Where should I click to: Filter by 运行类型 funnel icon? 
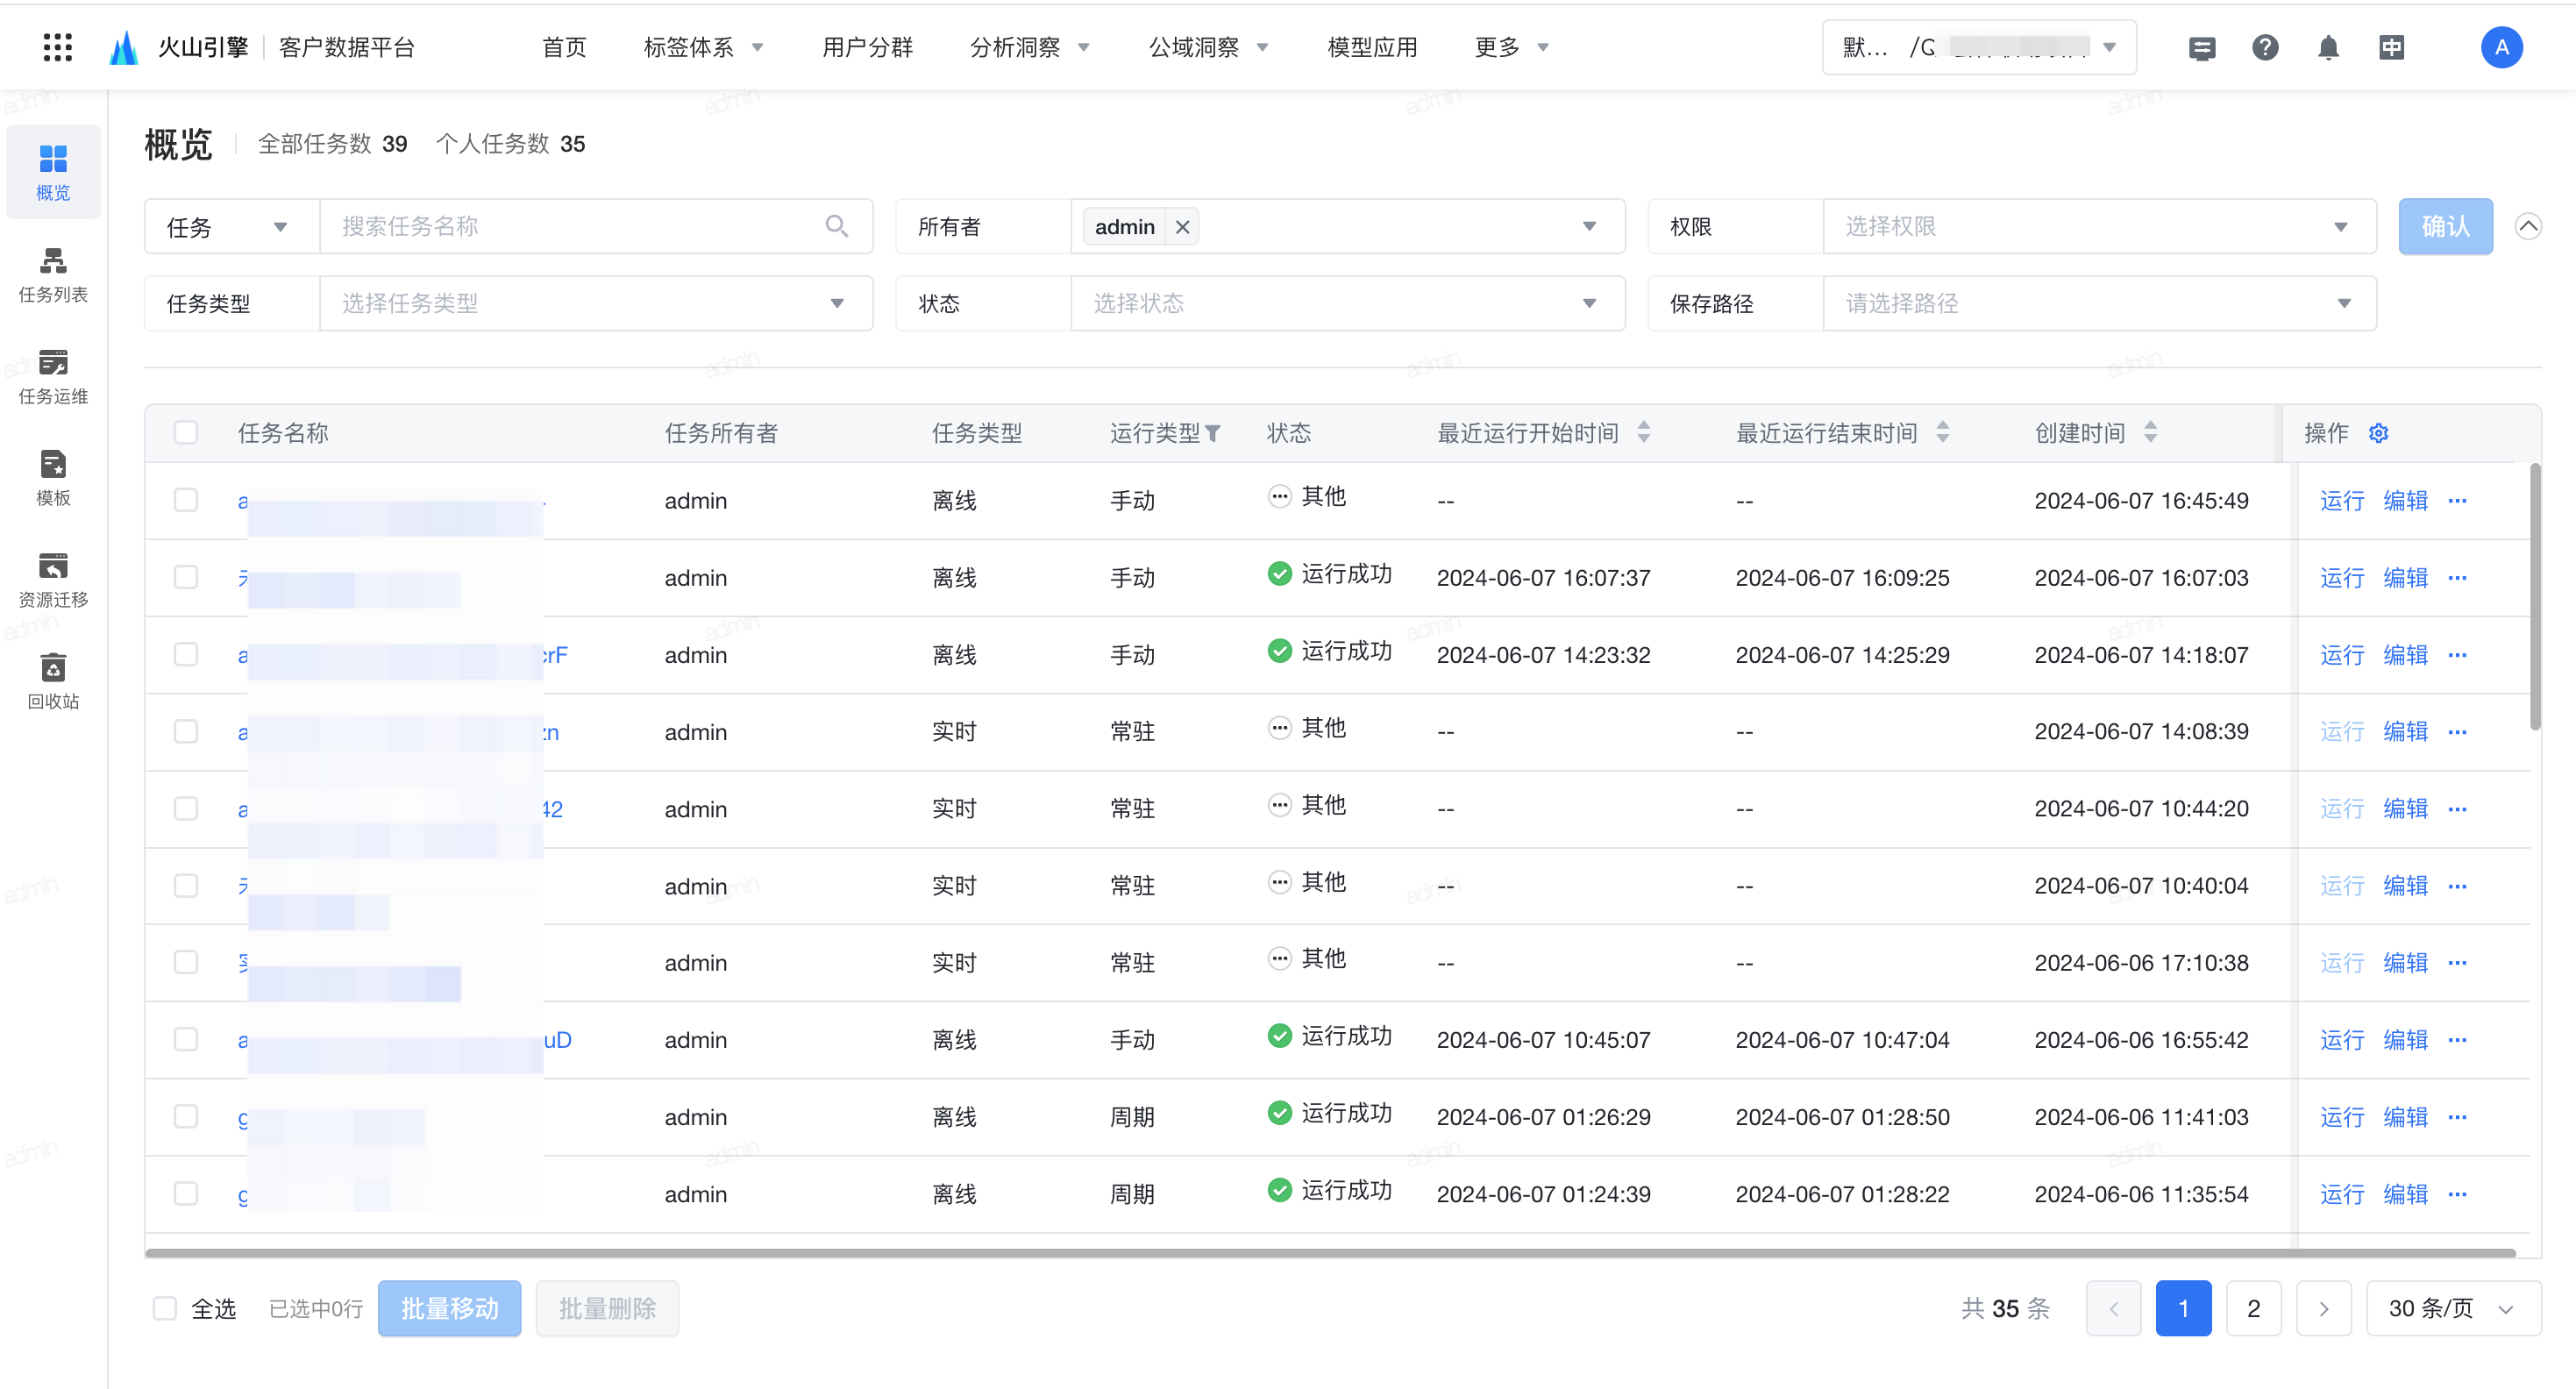point(1213,433)
